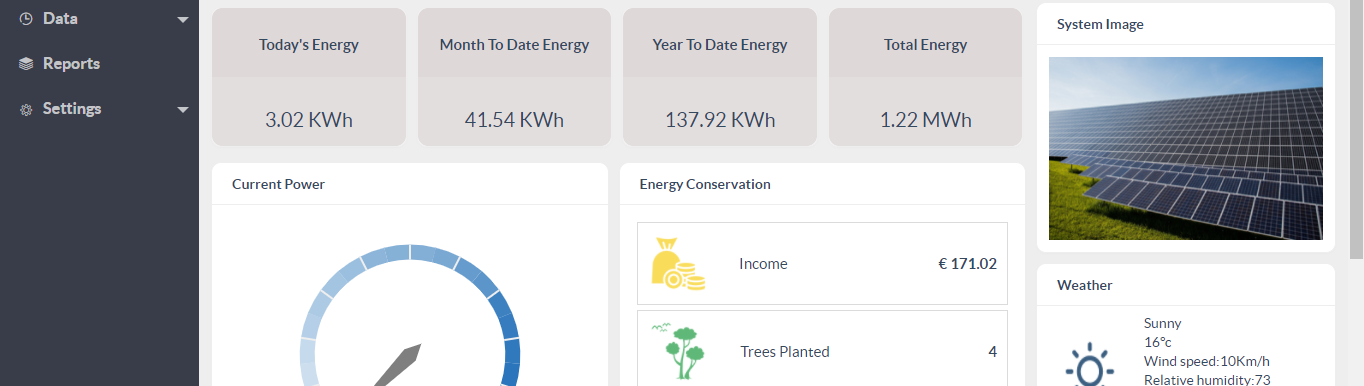Click the Reports stack icon in sidebar
Viewport: 1364px width, 386px height.
[x=26, y=64]
